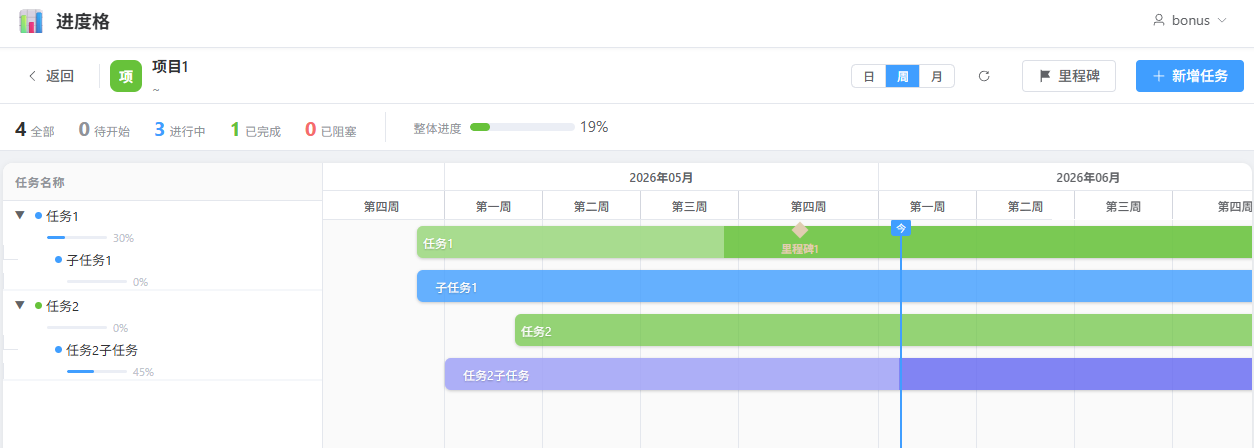The height and width of the screenshot is (448, 1254).
Task: Click the 项目1 project title
Action: [x=170, y=67]
